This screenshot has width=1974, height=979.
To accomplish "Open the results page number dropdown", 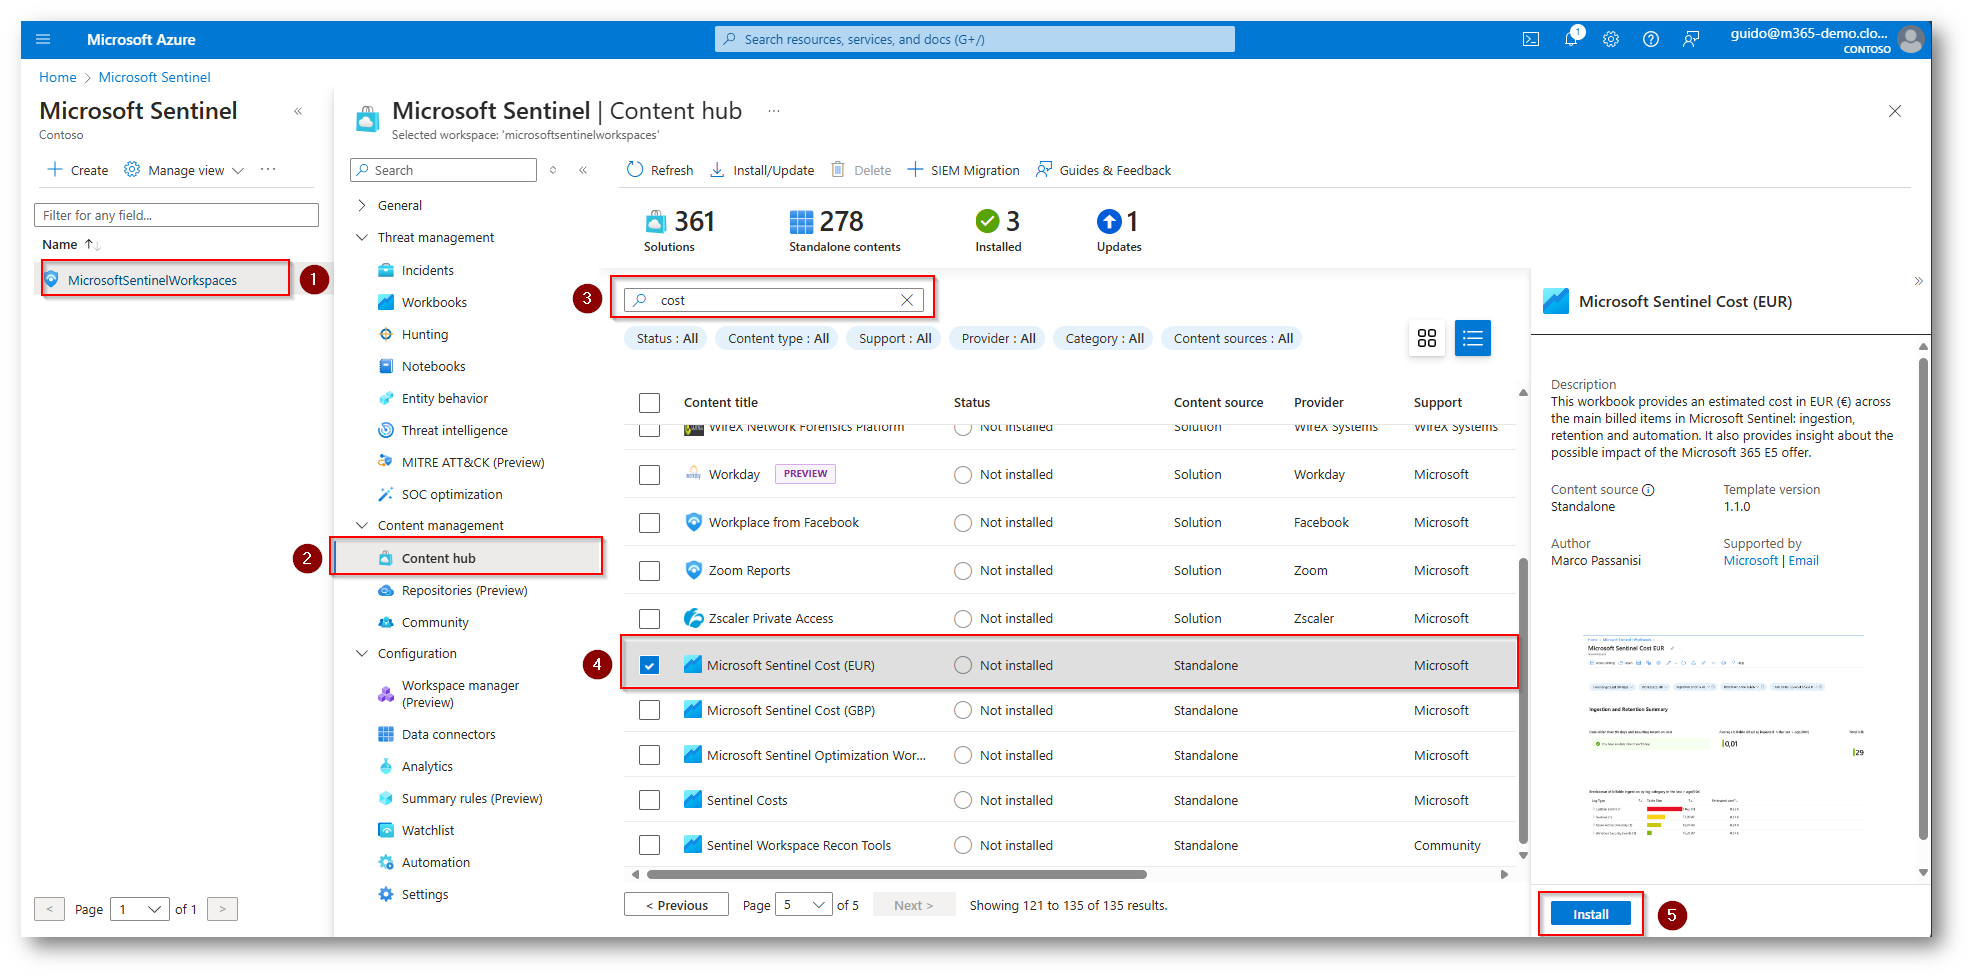I will click(805, 905).
